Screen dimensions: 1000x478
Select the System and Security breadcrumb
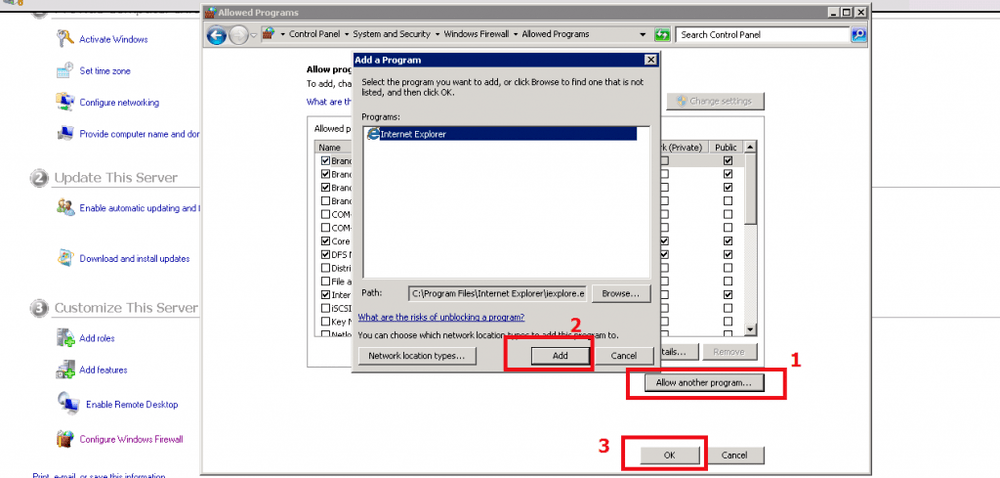coord(392,34)
